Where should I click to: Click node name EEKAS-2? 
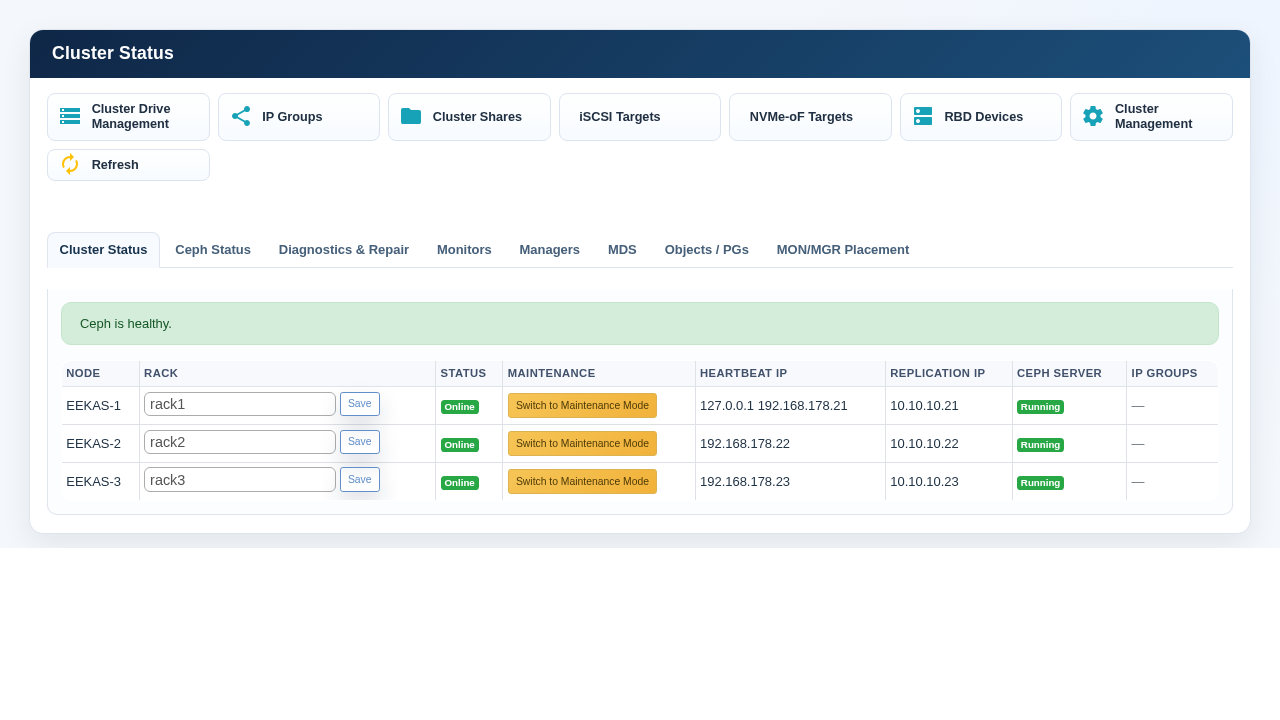pos(94,444)
